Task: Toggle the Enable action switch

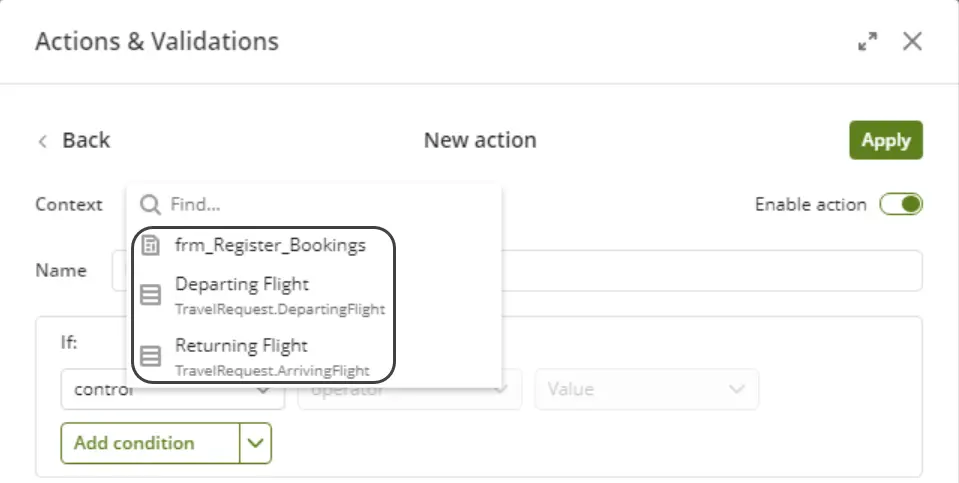Action: 901,204
